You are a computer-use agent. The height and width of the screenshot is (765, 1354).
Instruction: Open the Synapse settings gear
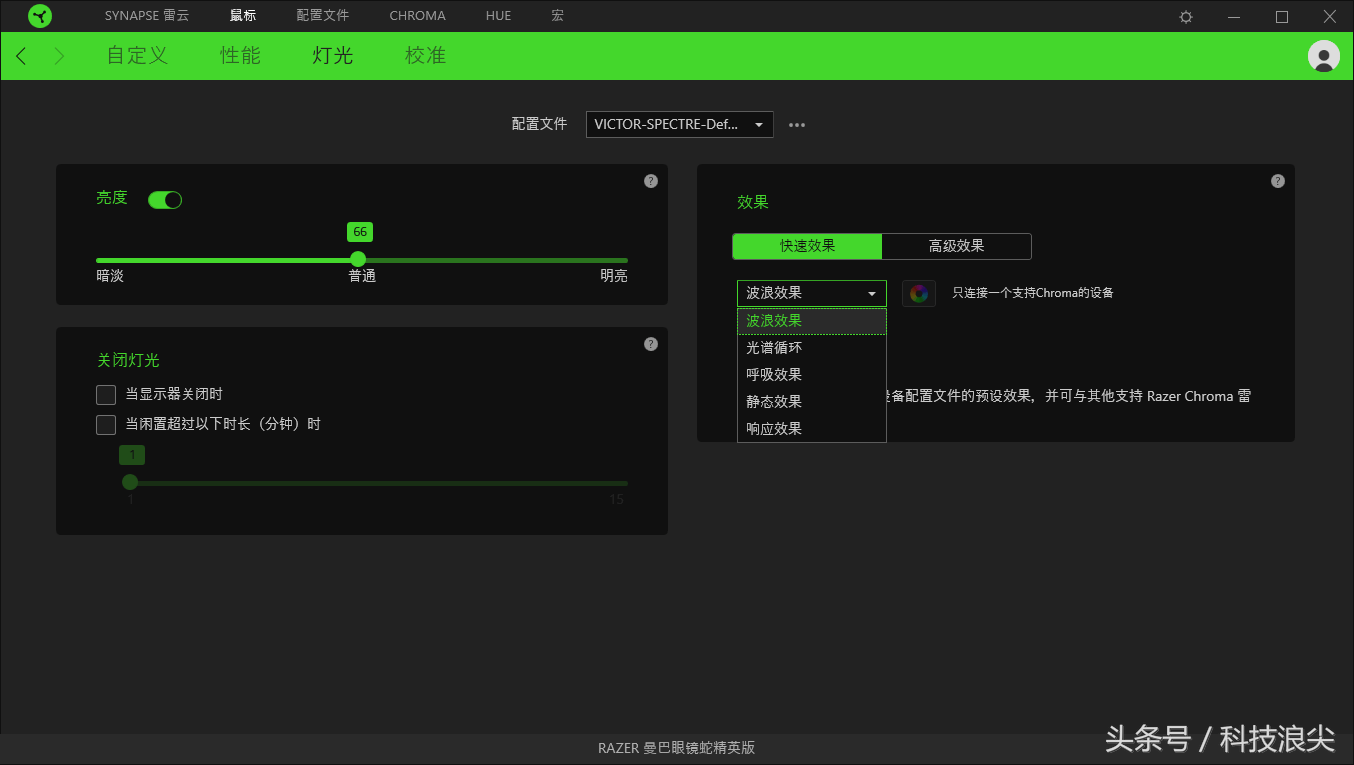pyautogui.click(x=1185, y=16)
